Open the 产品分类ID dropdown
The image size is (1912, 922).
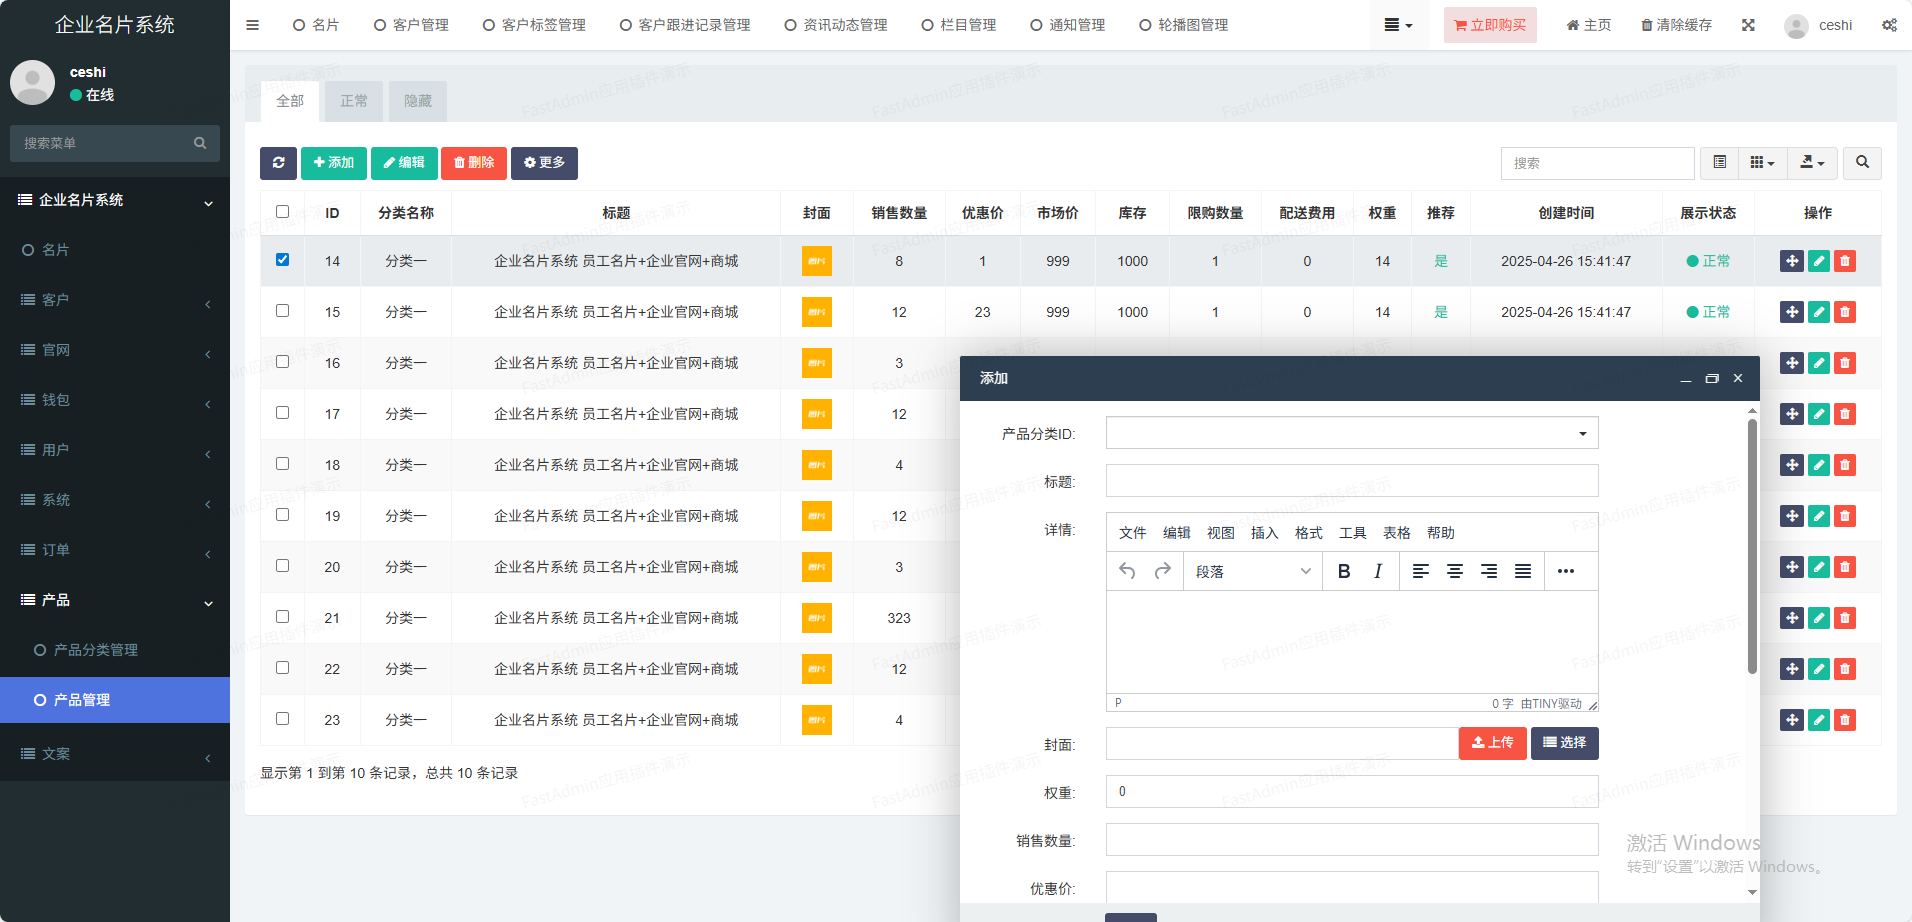coord(1351,433)
